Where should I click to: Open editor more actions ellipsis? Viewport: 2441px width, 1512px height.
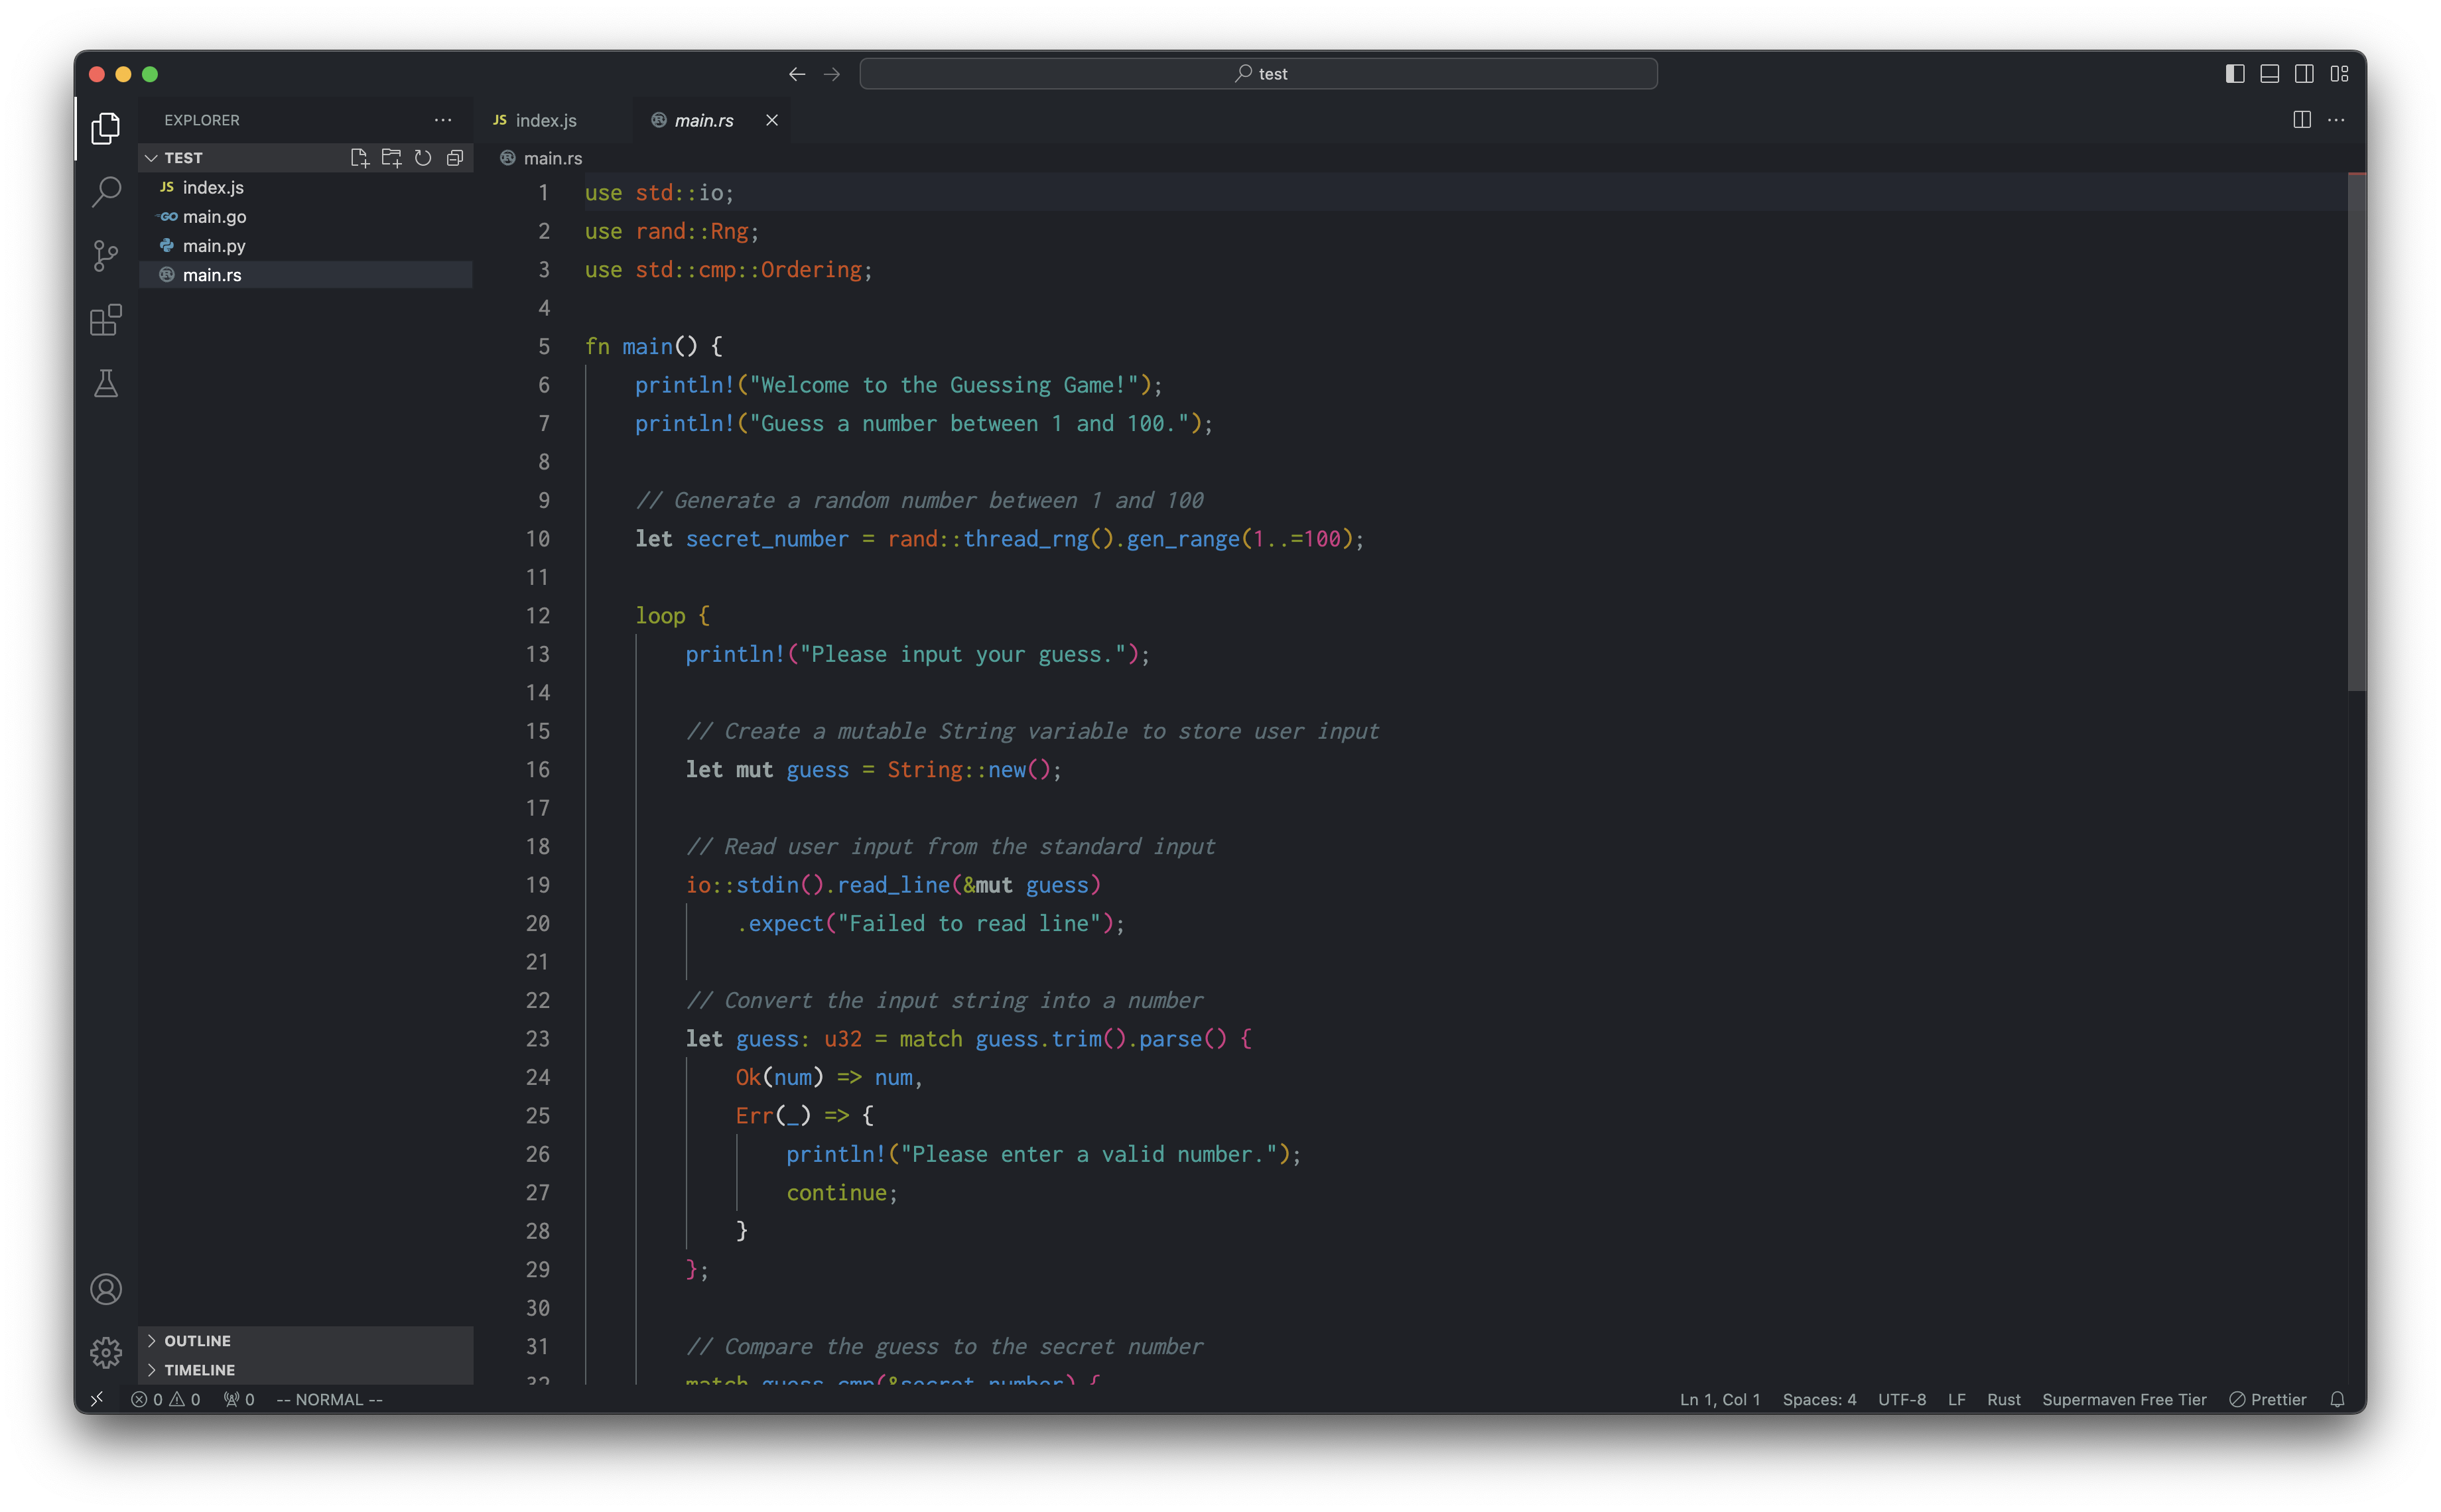(2336, 120)
